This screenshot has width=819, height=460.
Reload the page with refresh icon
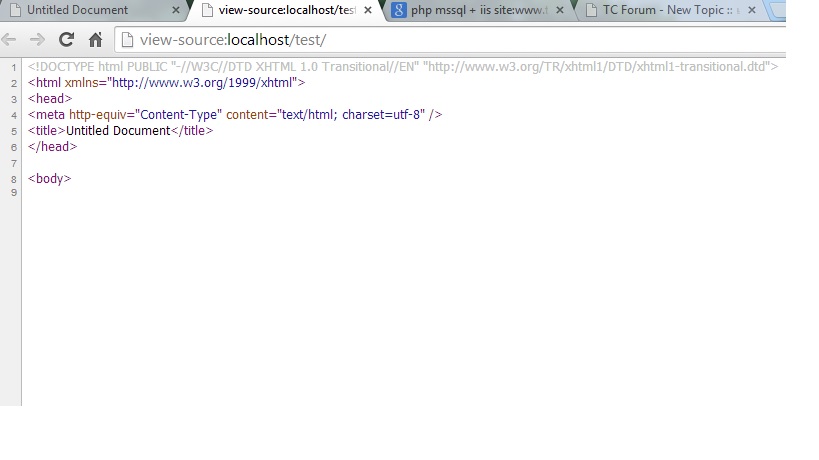[x=66, y=40]
